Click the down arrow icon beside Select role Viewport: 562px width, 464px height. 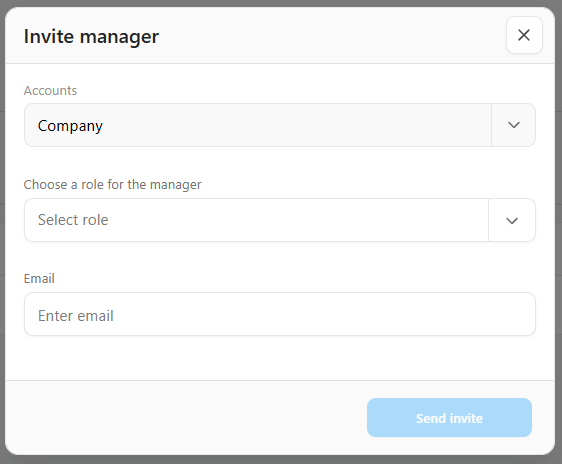click(512, 221)
